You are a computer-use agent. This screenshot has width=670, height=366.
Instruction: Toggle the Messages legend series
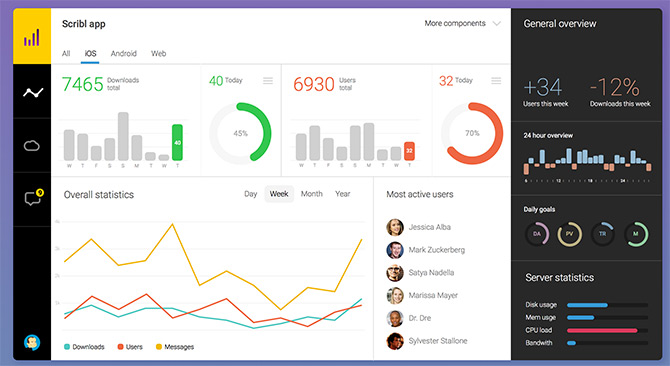pyautogui.click(x=175, y=347)
